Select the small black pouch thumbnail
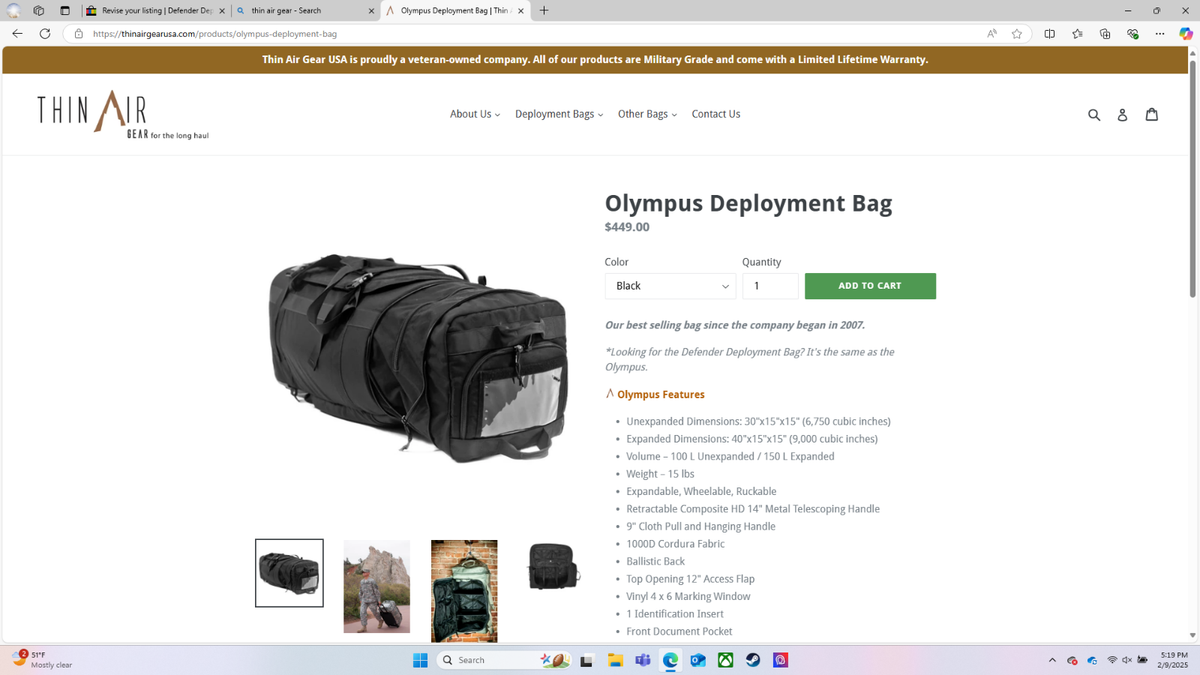Viewport: 1200px width, 675px height. [552, 566]
